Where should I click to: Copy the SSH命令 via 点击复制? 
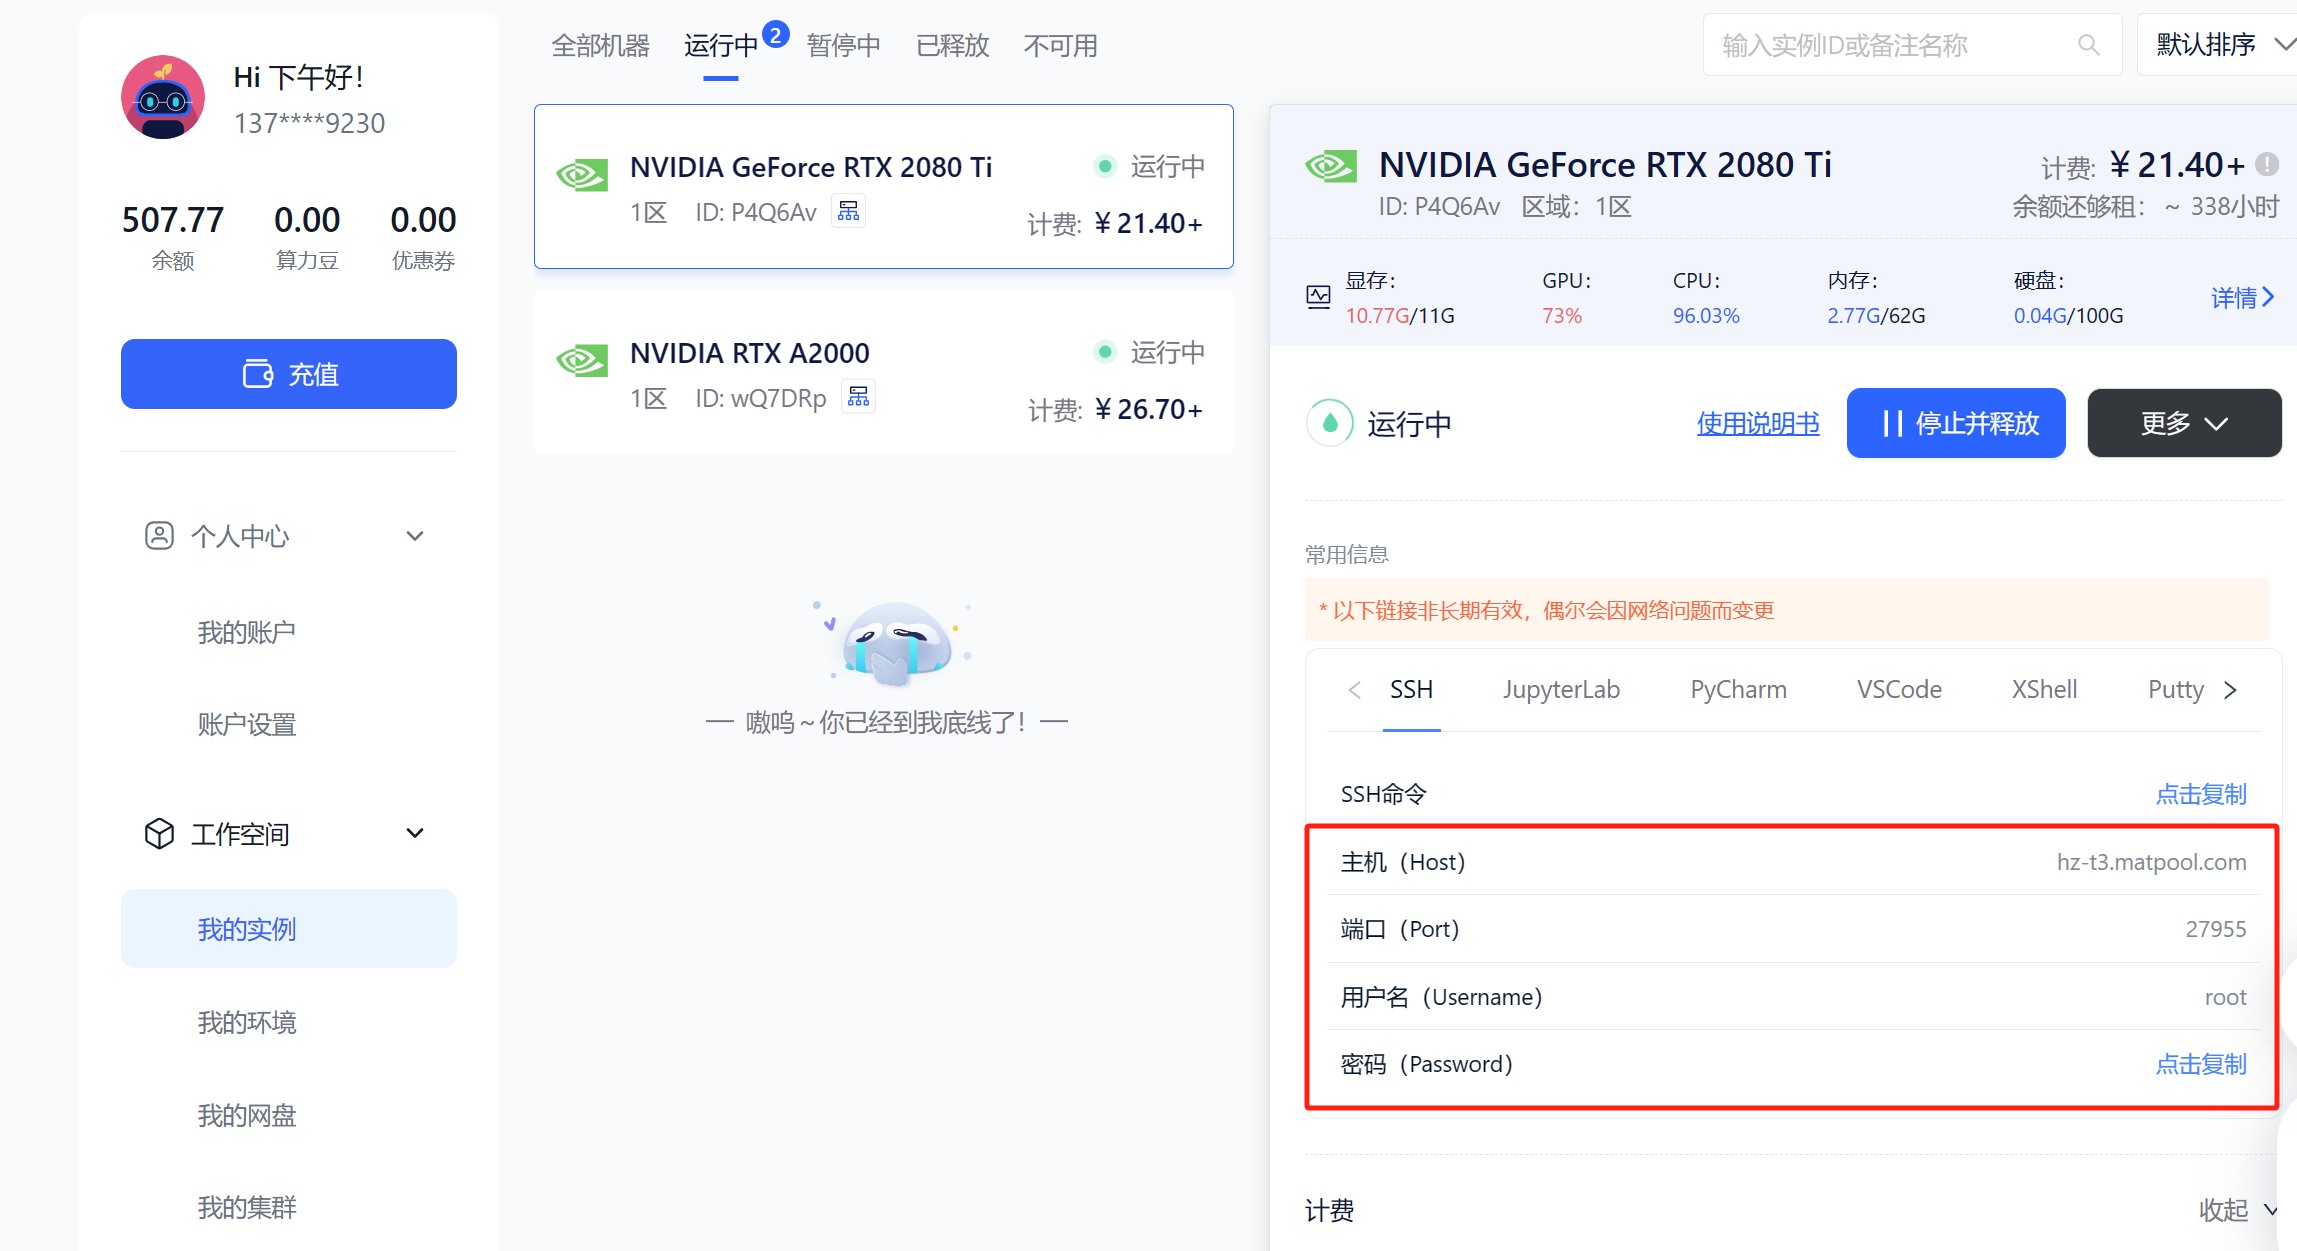2201,794
